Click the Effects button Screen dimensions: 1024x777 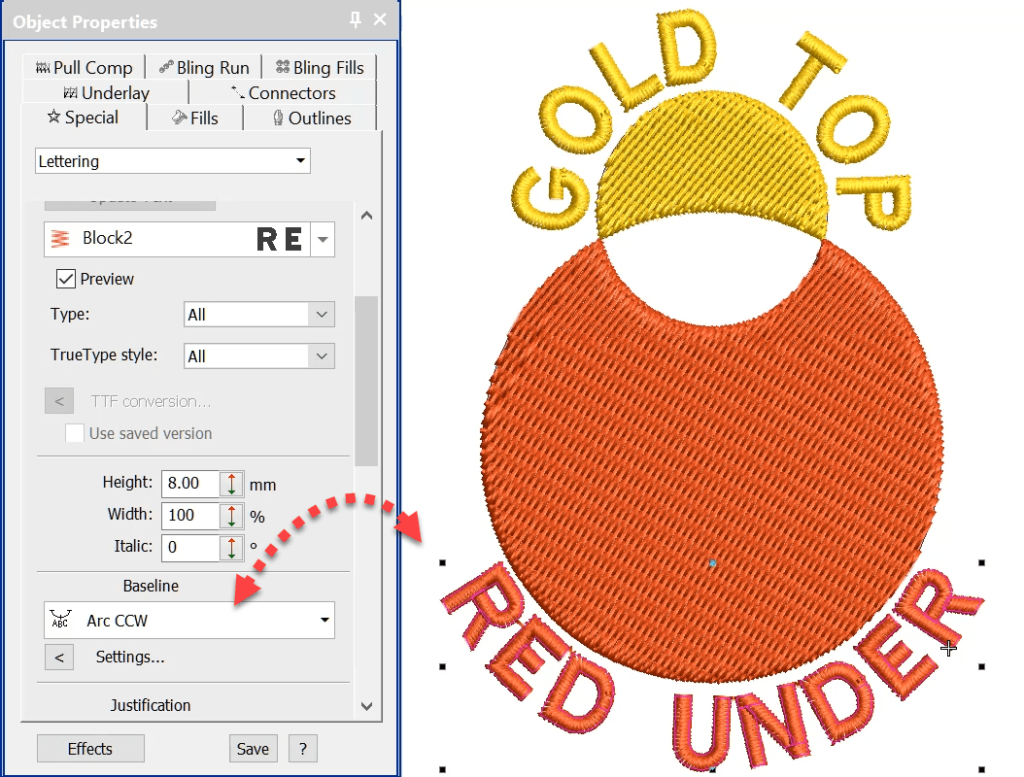pyautogui.click(x=90, y=748)
